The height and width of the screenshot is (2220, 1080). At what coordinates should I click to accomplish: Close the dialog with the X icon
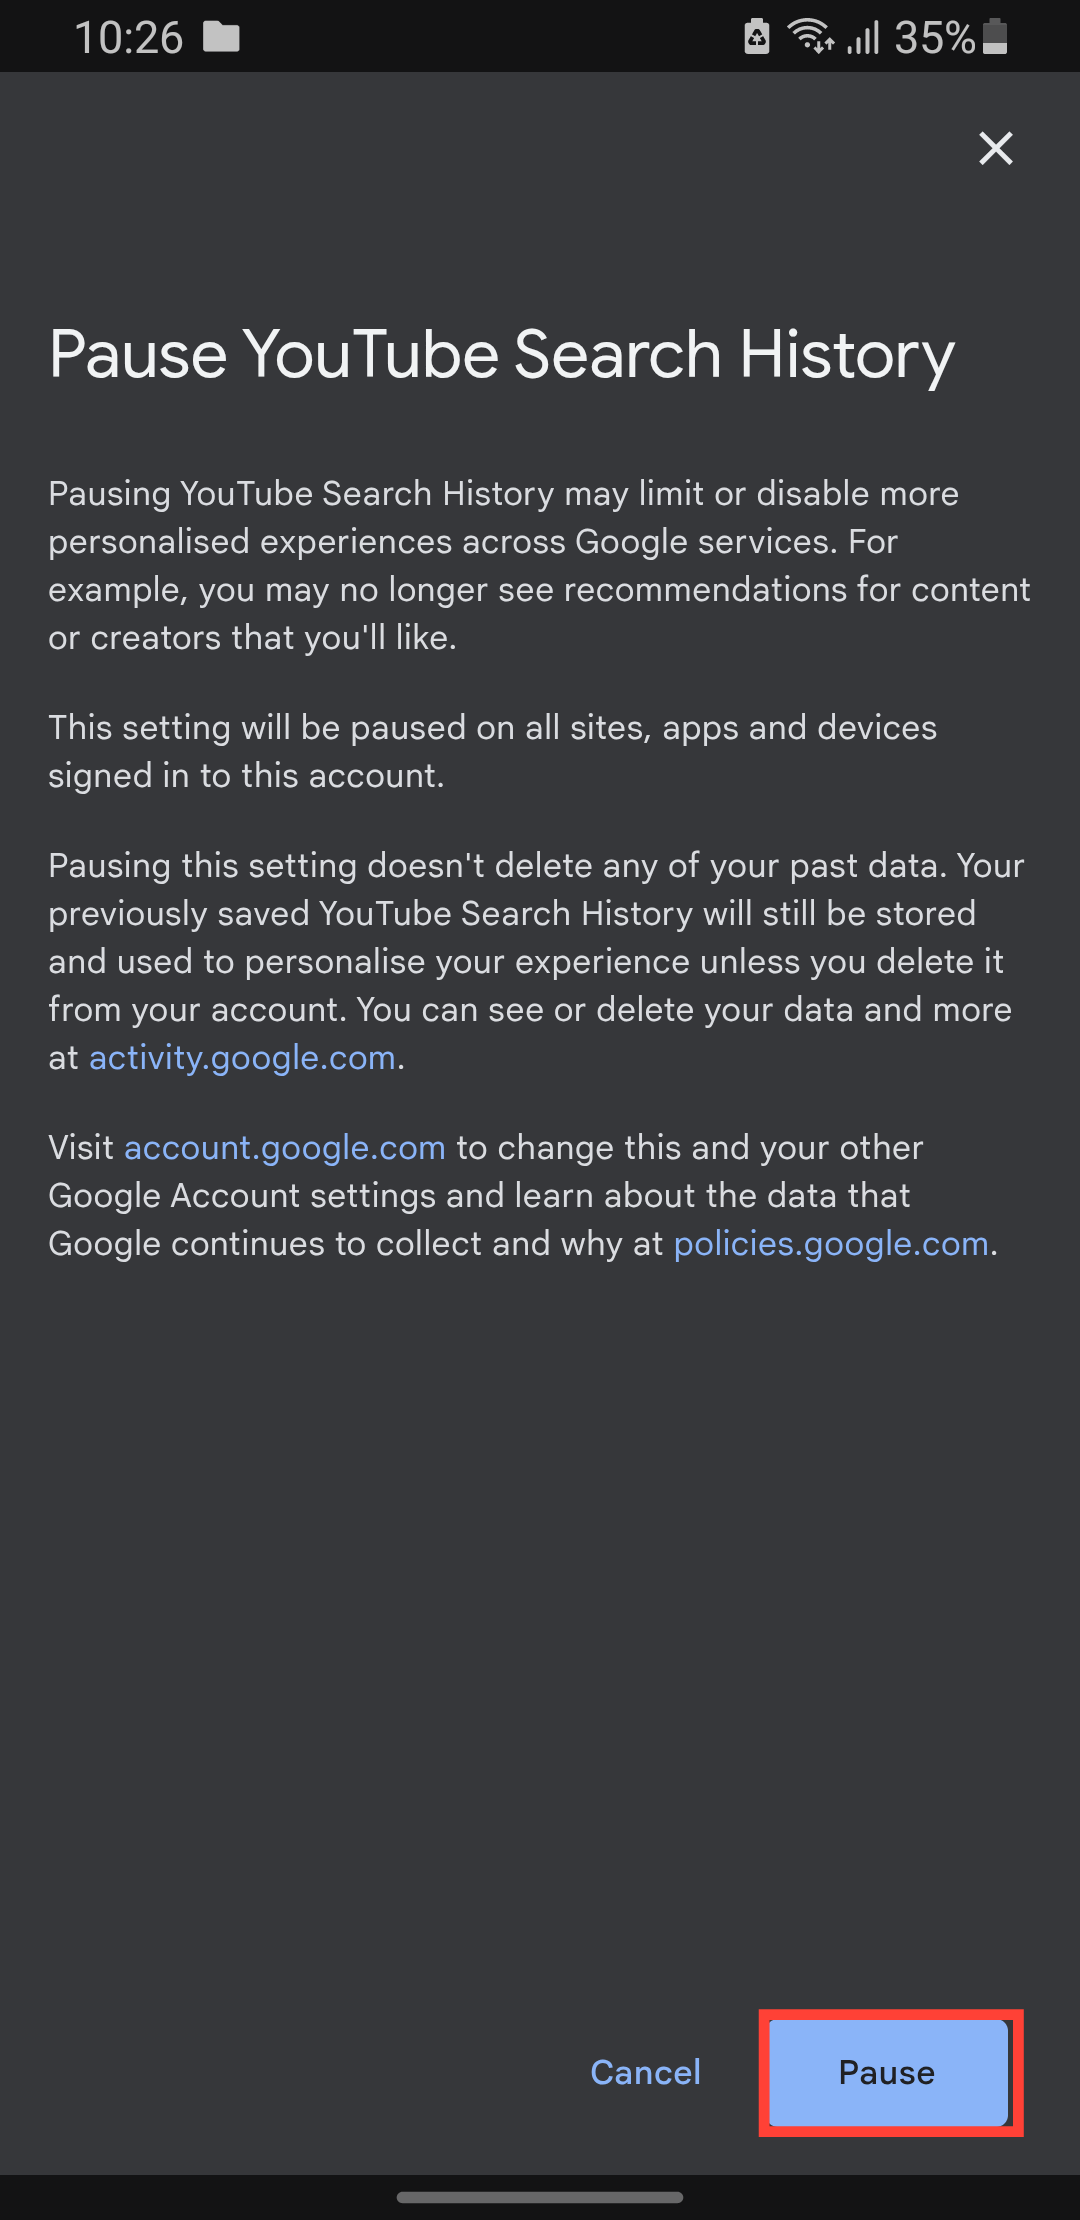point(995,148)
